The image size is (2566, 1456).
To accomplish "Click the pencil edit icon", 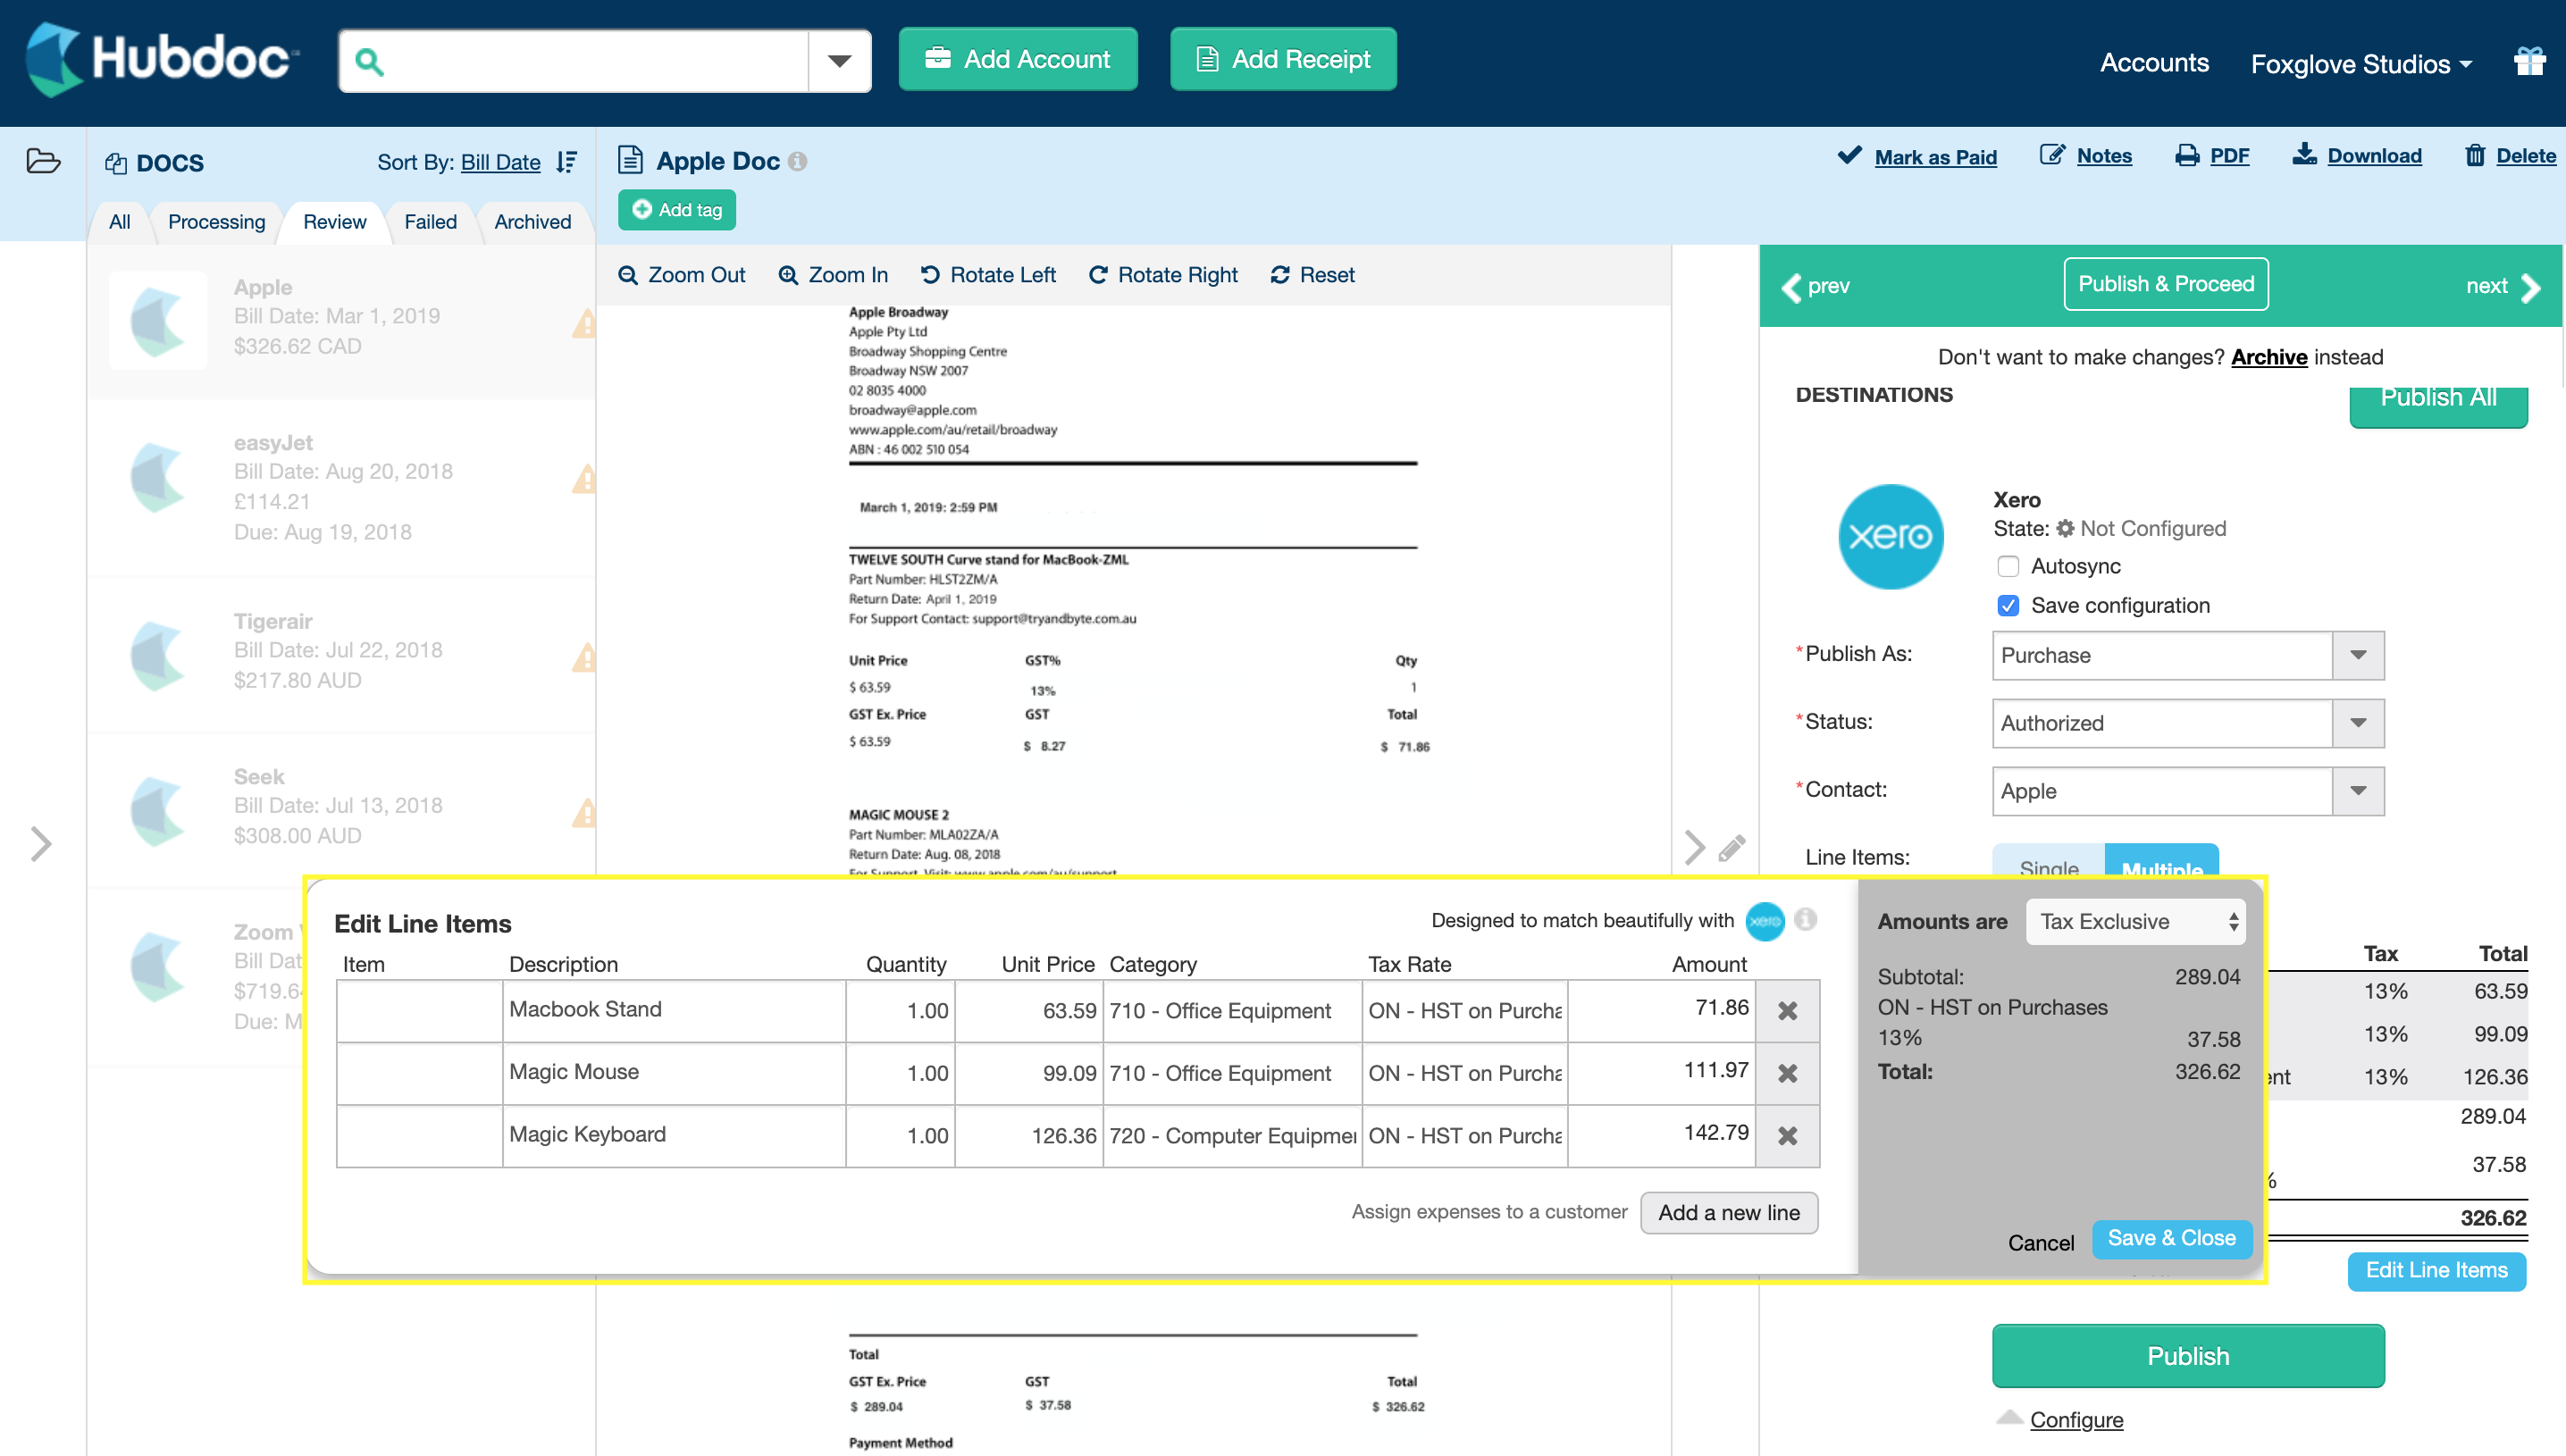I will (x=1732, y=848).
